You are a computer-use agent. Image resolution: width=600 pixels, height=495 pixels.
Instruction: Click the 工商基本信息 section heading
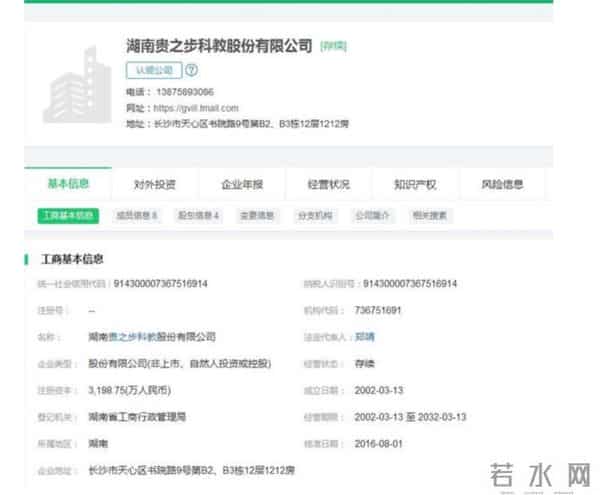coord(72,259)
